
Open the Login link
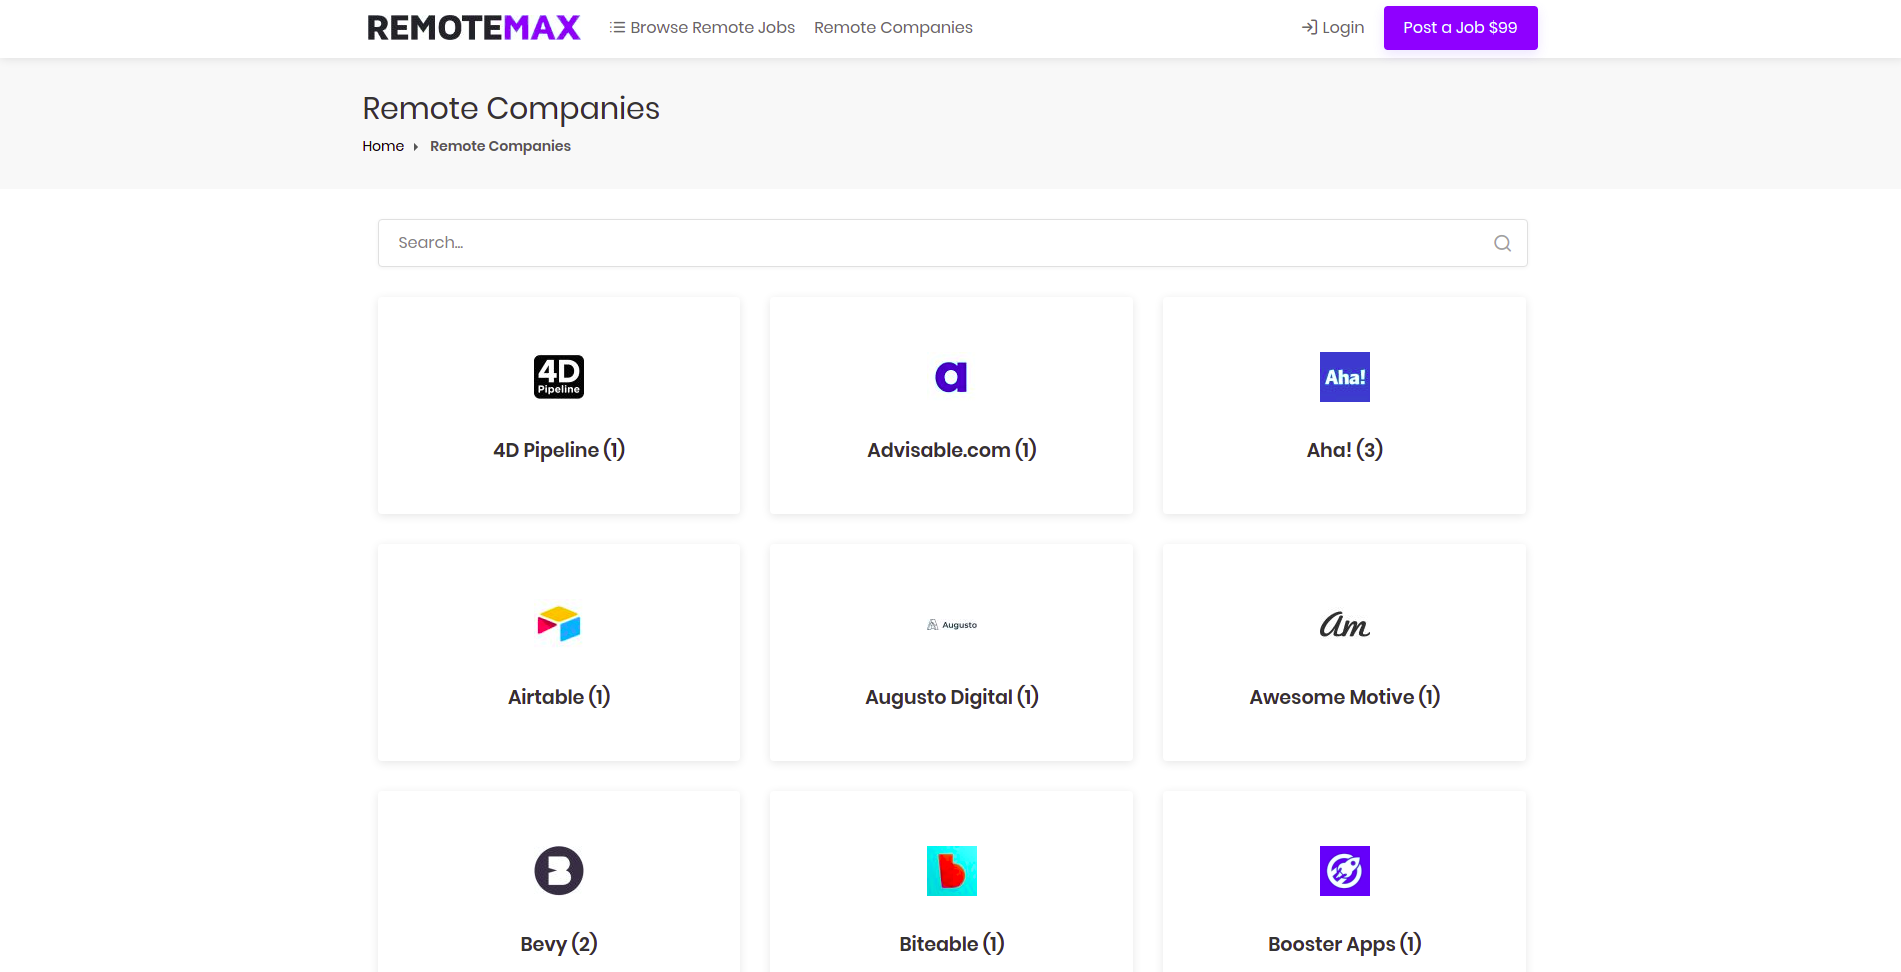[1342, 27]
